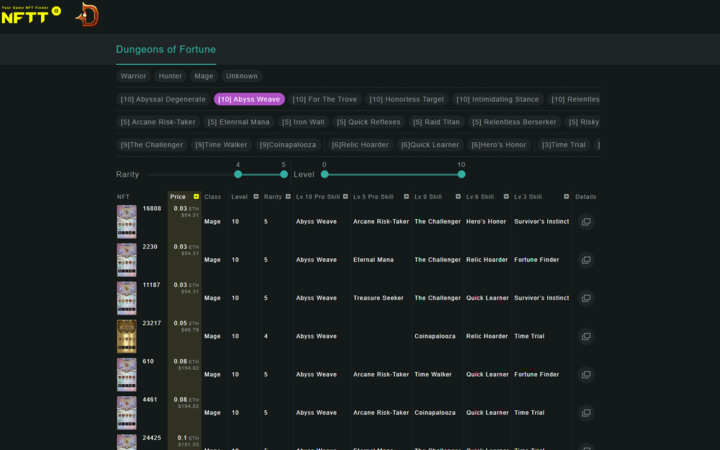Click 'Eternal Mana' in NFT 2230 row
The width and height of the screenshot is (720, 450).
click(373, 260)
